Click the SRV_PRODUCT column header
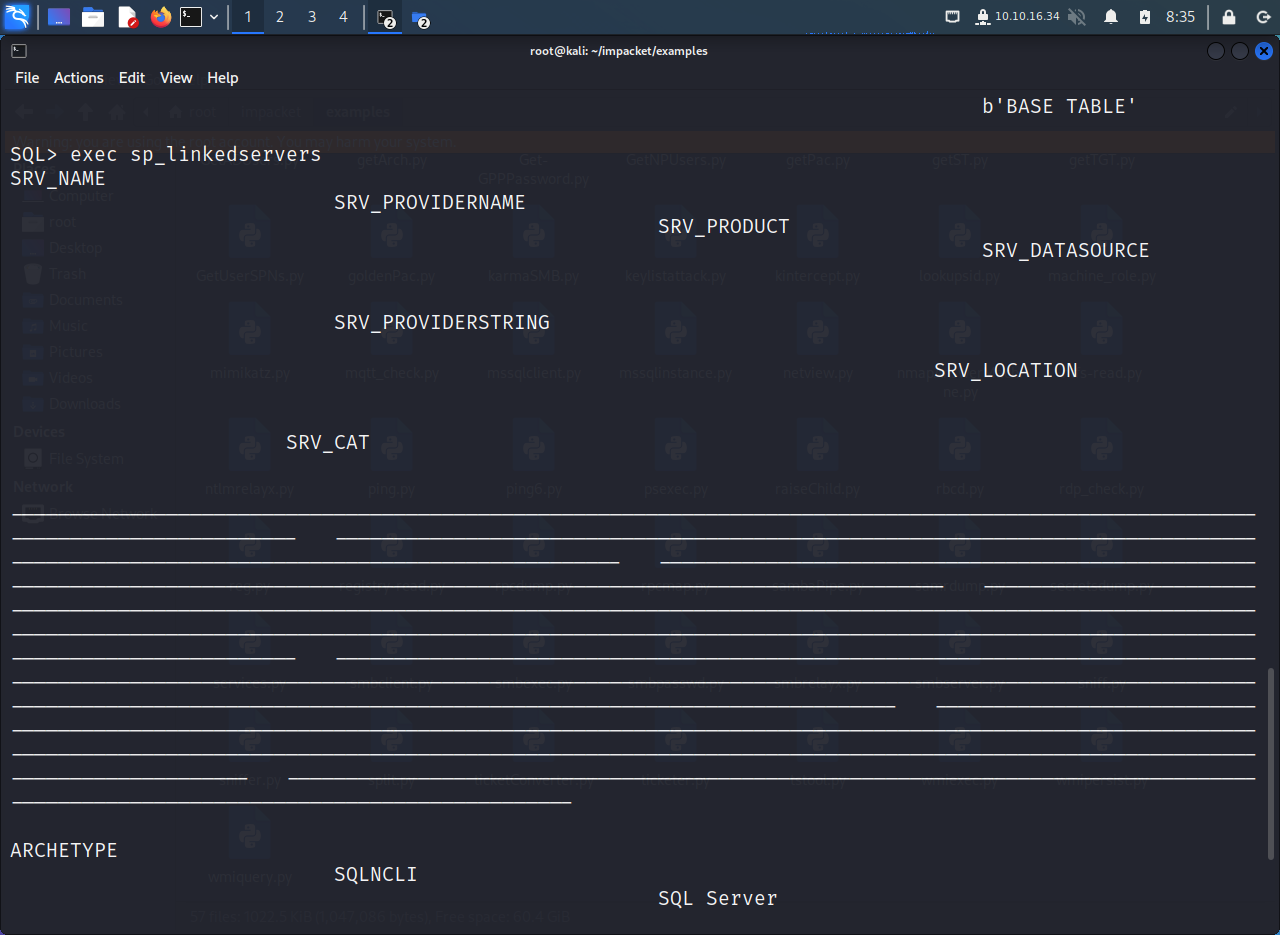 coord(724,227)
